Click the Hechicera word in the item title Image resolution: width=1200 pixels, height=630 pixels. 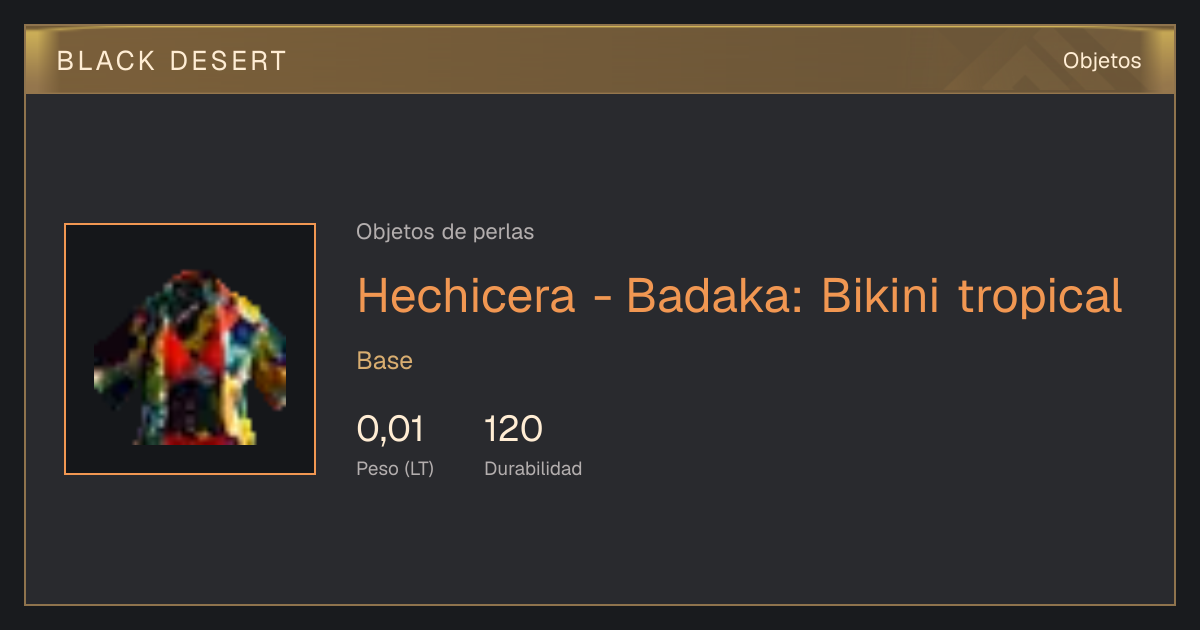coord(466,295)
